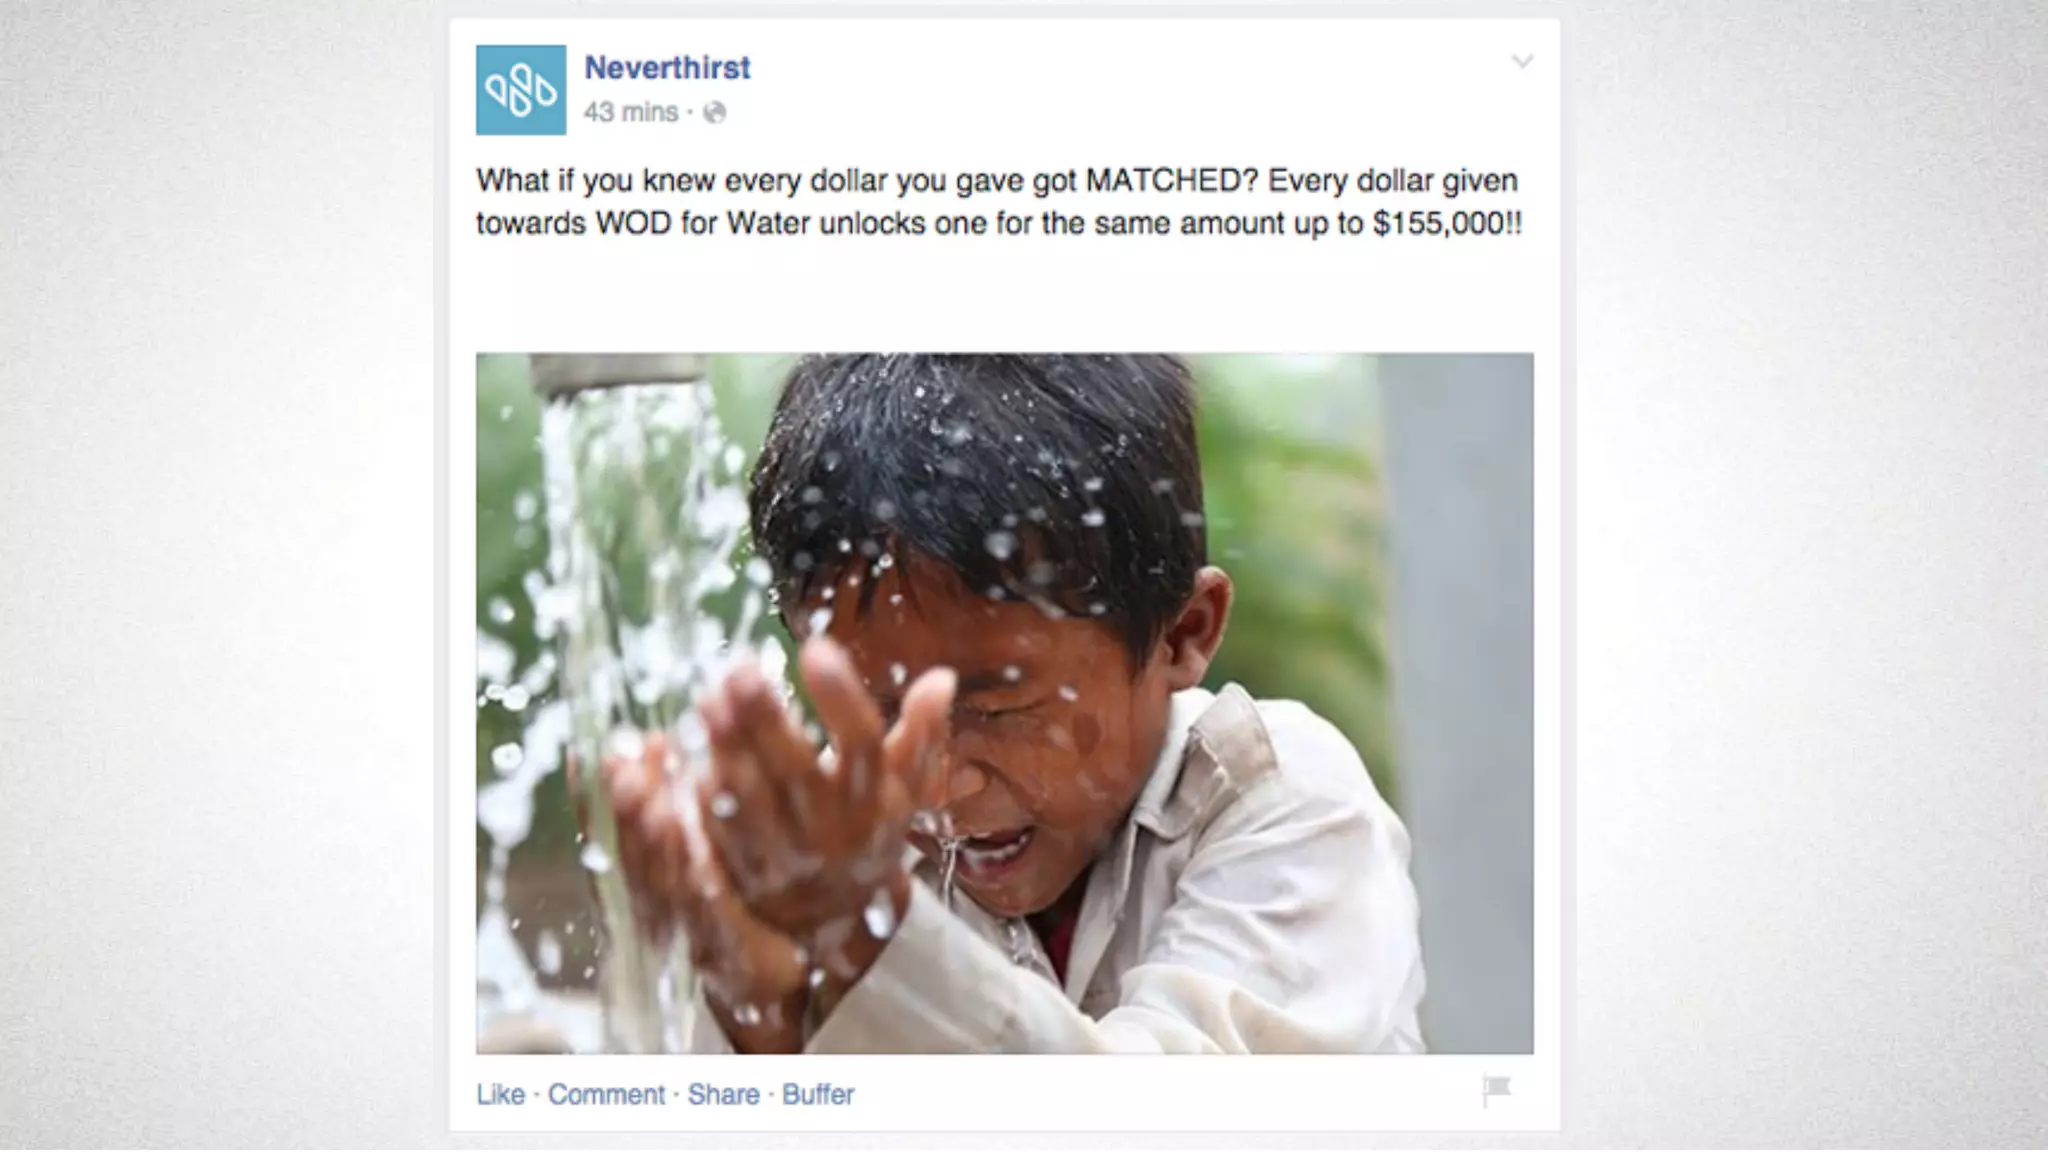The image size is (2048, 1152).
Task: Click the '43 mins' post timestamp
Action: tap(631, 112)
